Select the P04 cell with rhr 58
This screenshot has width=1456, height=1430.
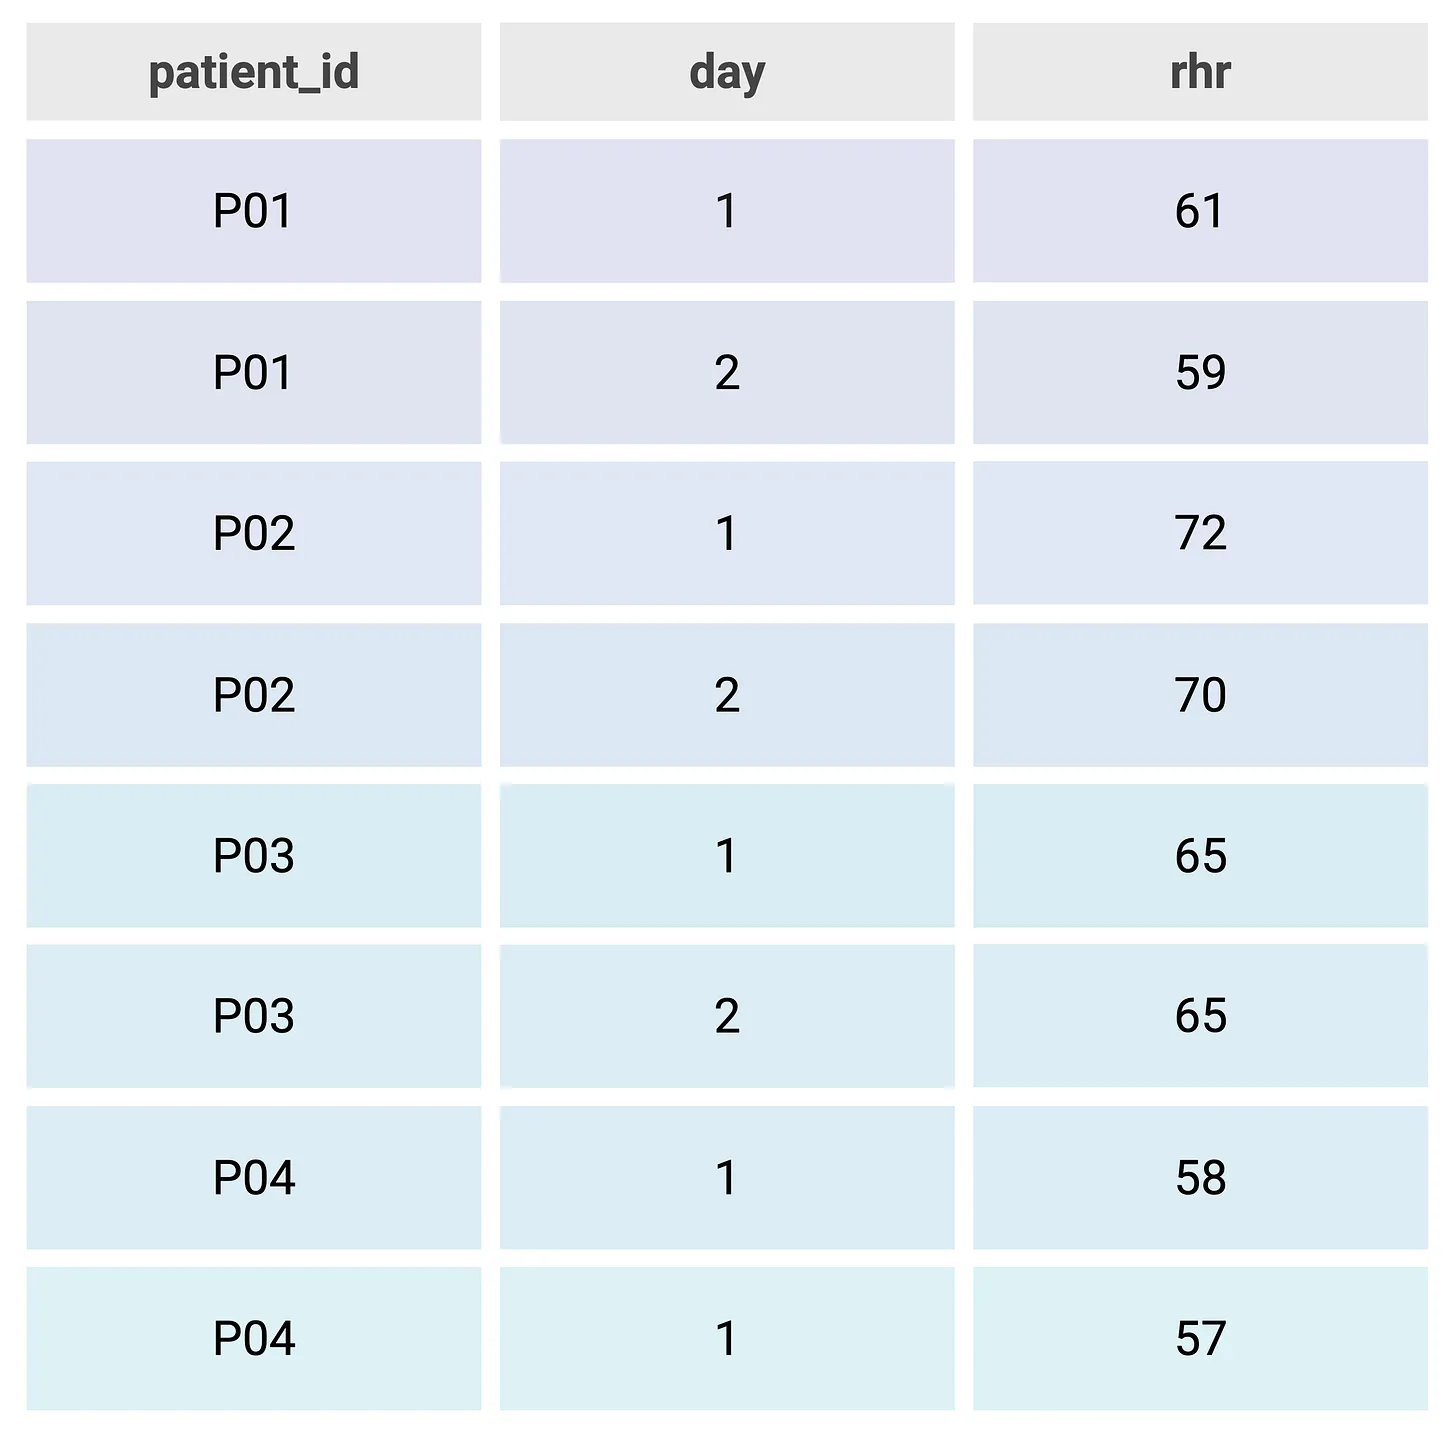tap(253, 1177)
